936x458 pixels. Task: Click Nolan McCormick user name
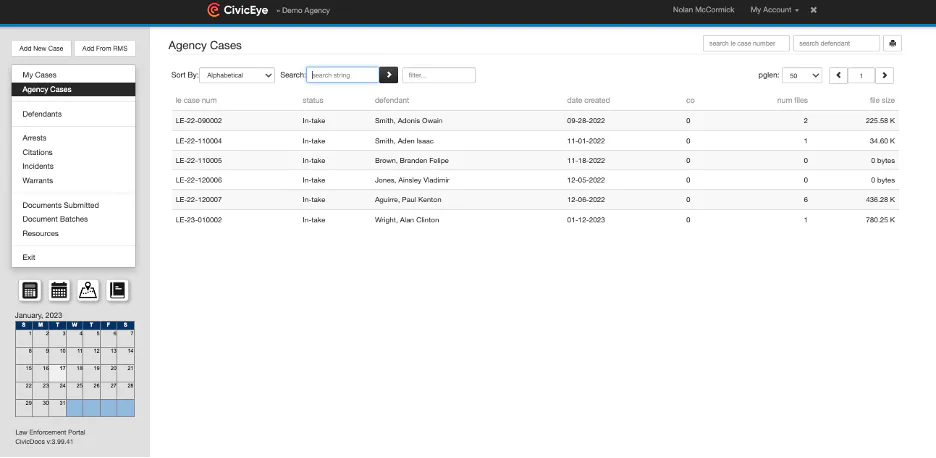703,10
